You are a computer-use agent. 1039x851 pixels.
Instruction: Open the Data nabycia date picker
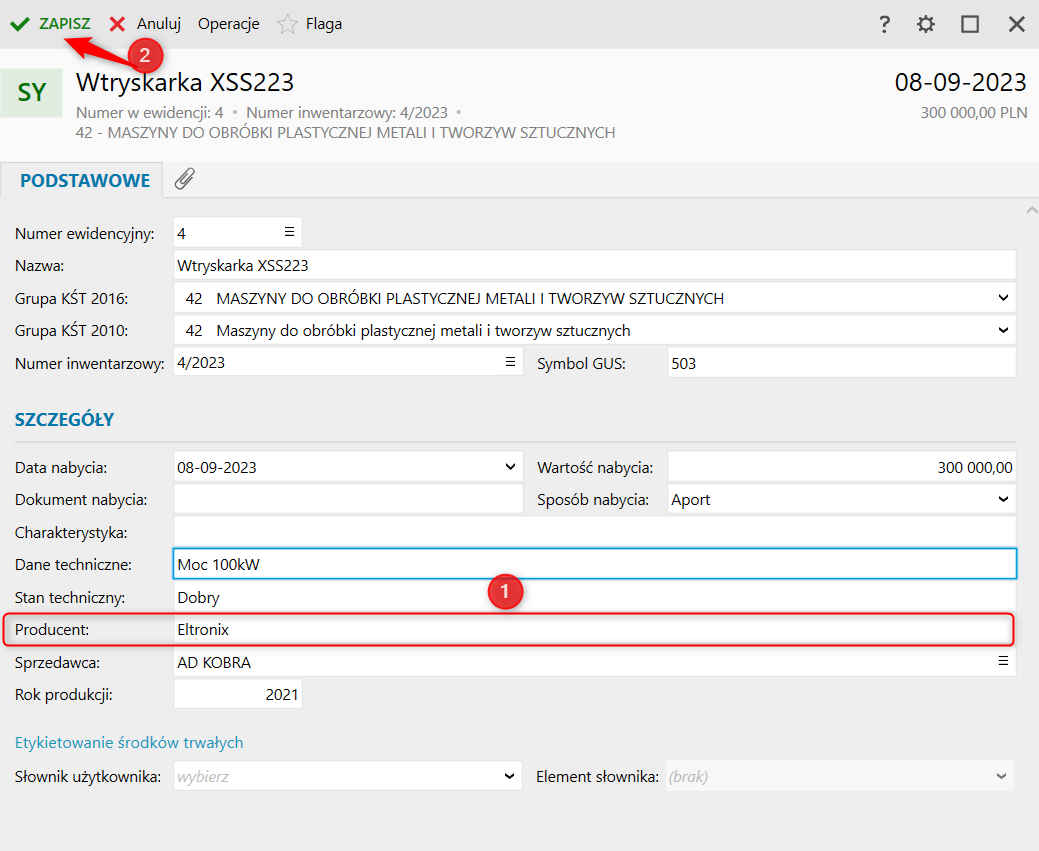pos(510,467)
